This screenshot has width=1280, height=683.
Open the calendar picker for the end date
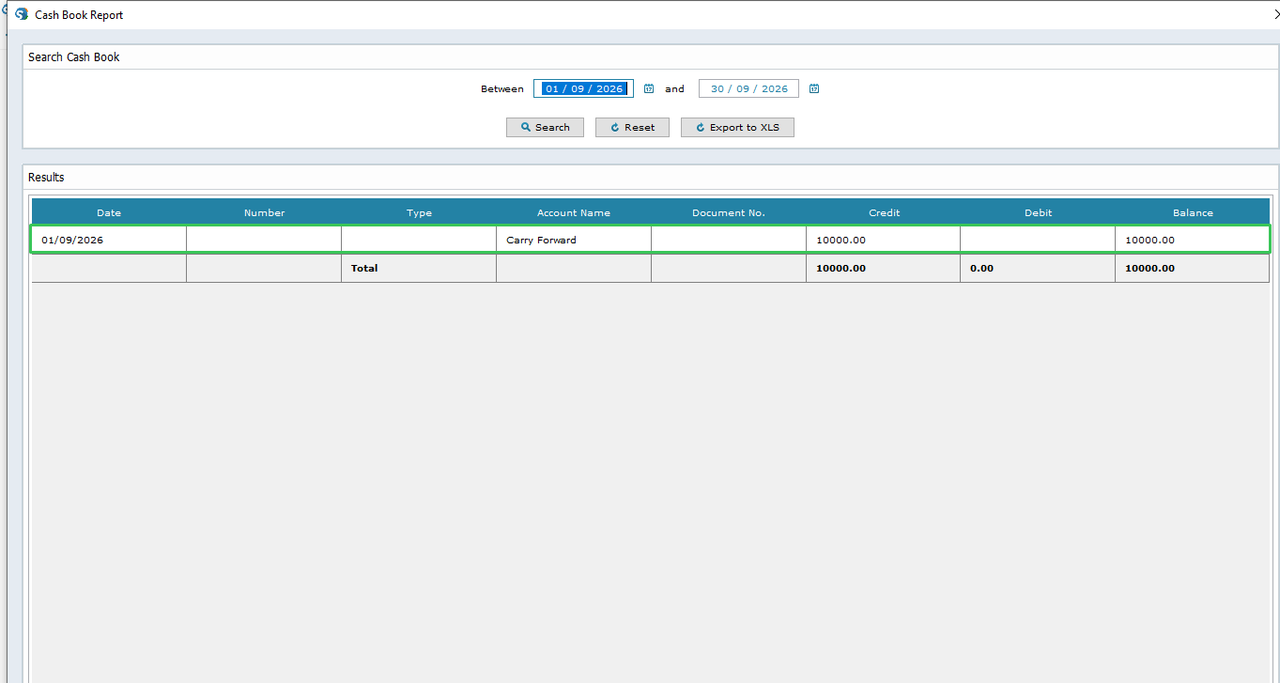point(814,89)
